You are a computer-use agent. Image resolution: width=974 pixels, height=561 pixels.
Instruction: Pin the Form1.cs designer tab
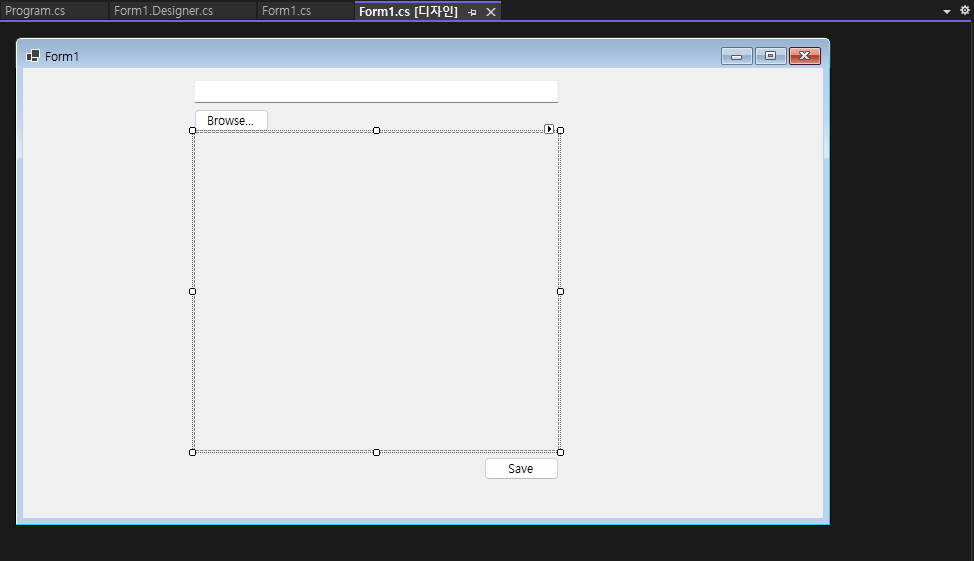click(472, 12)
